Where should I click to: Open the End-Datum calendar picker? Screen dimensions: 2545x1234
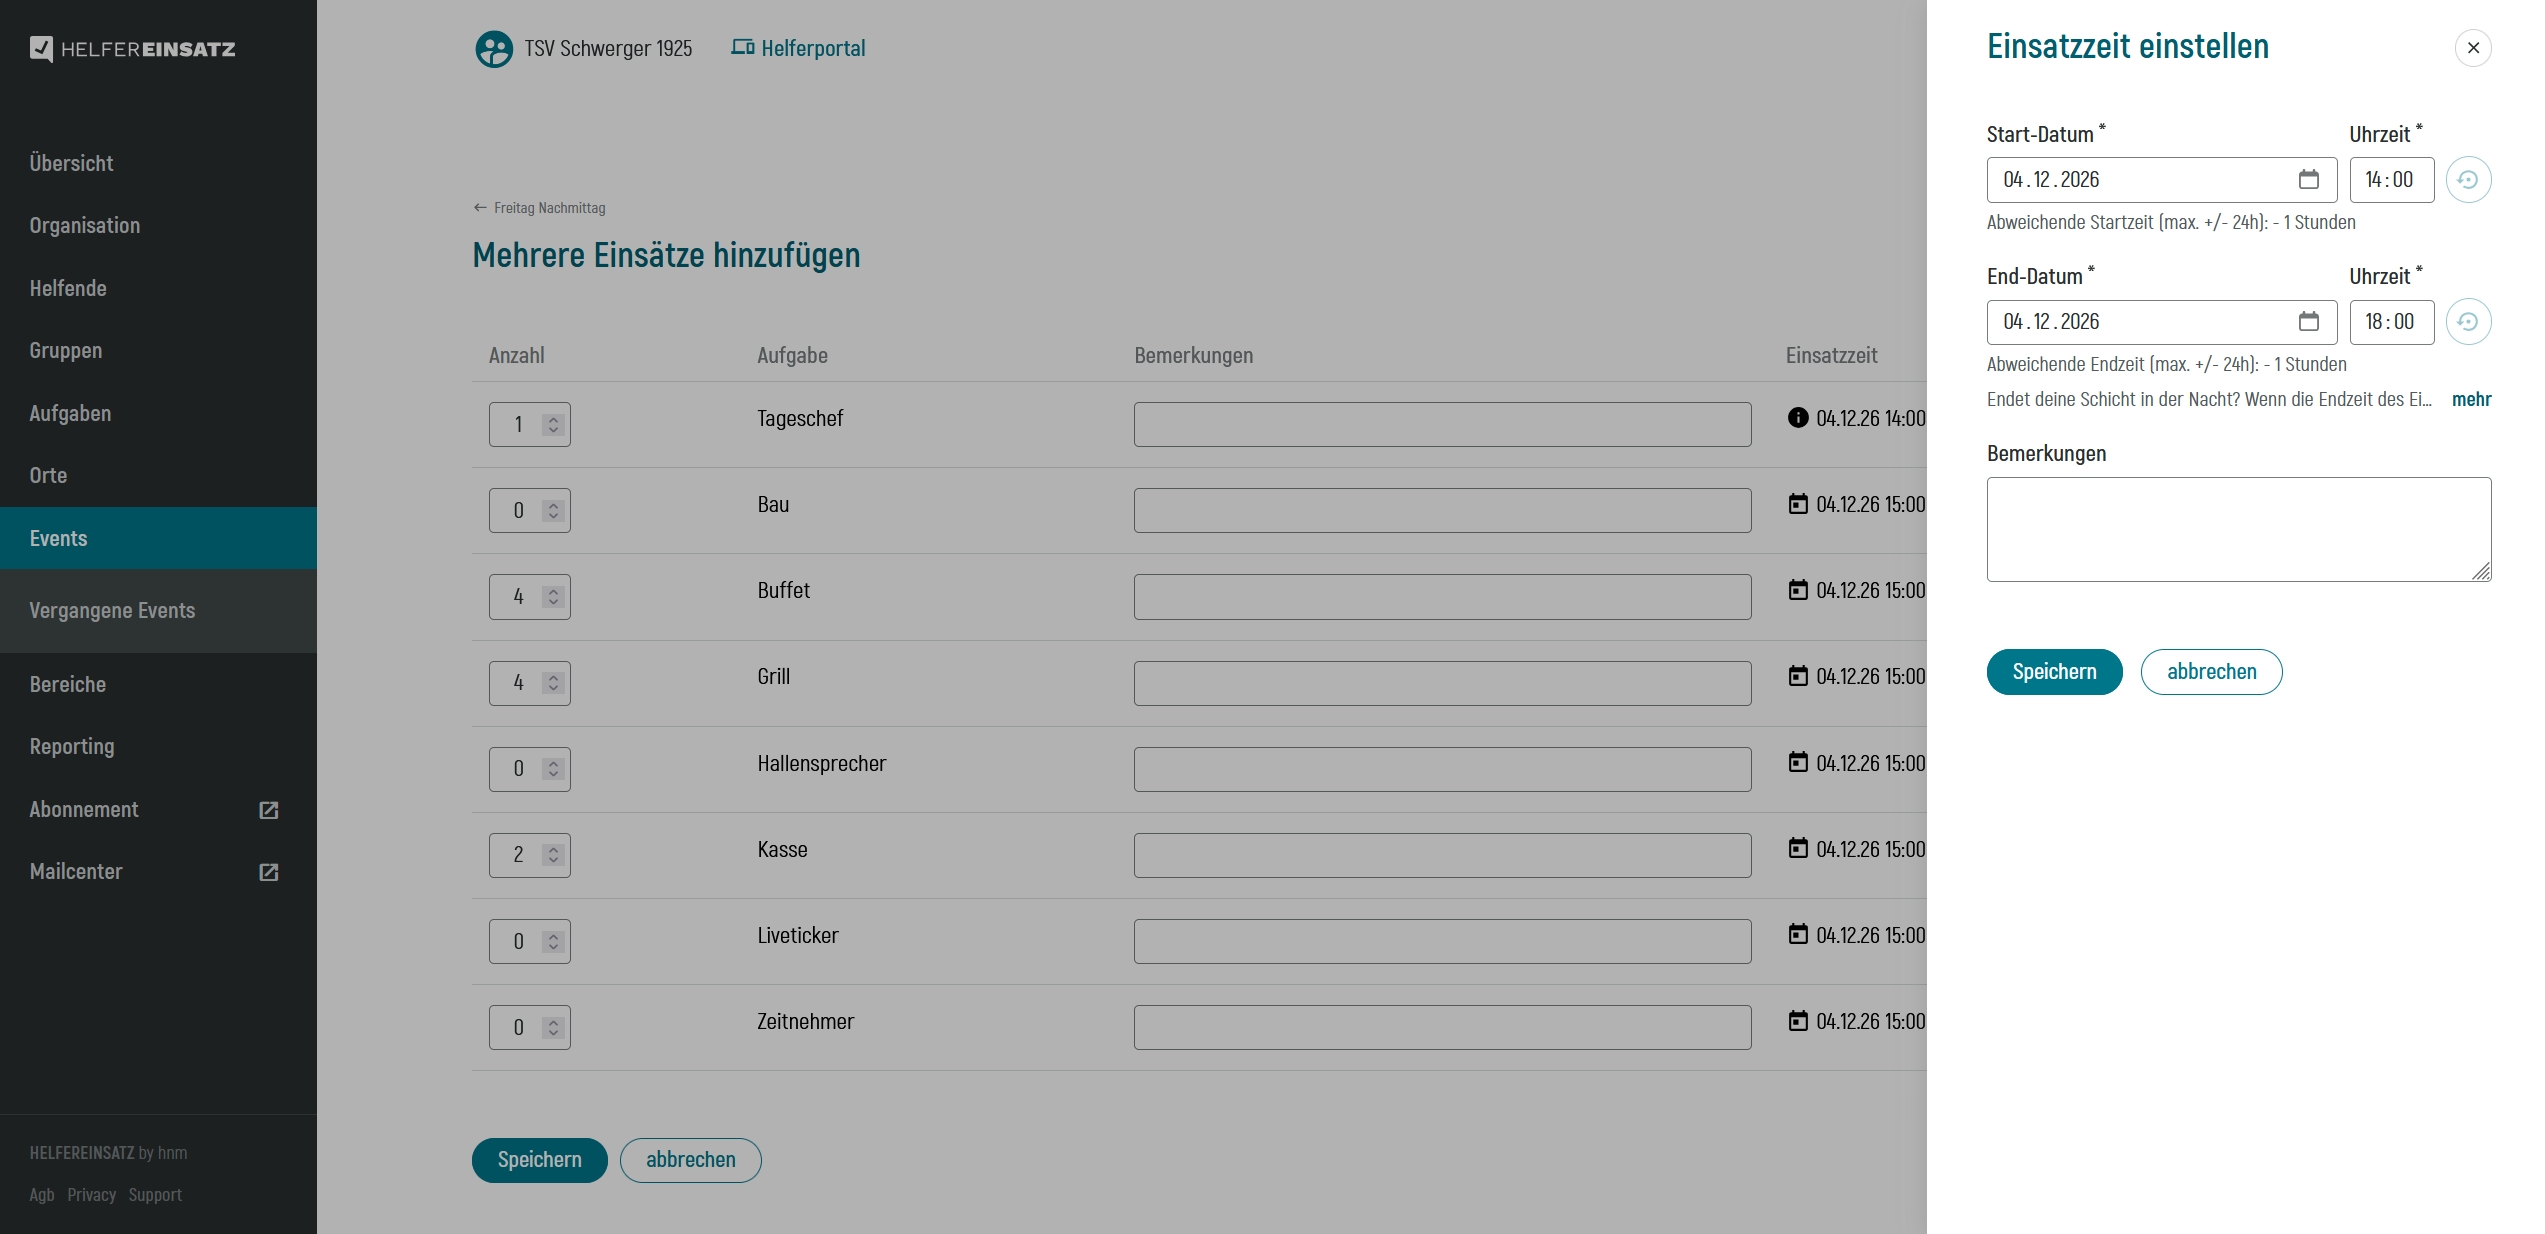click(x=2308, y=322)
